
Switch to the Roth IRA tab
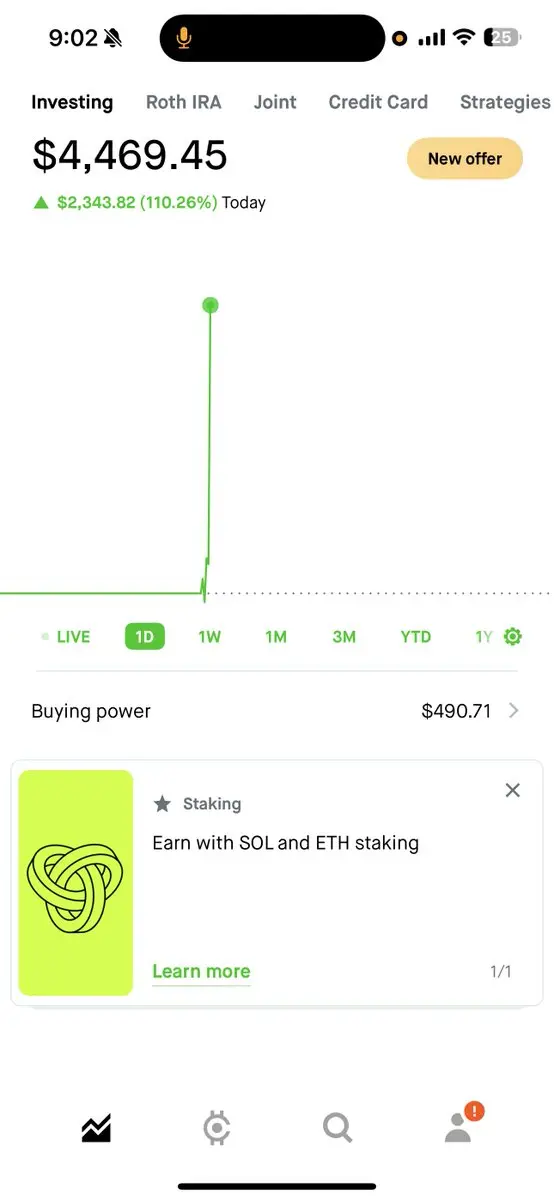(184, 102)
